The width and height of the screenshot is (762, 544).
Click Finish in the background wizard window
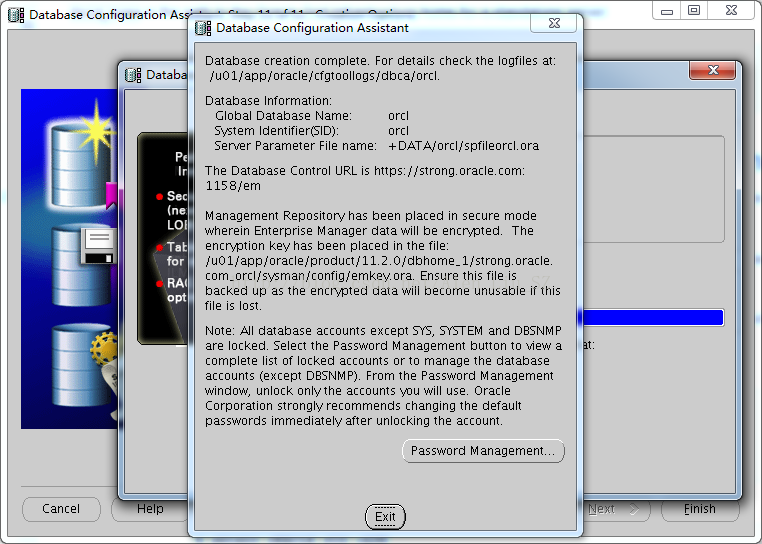(700, 509)
